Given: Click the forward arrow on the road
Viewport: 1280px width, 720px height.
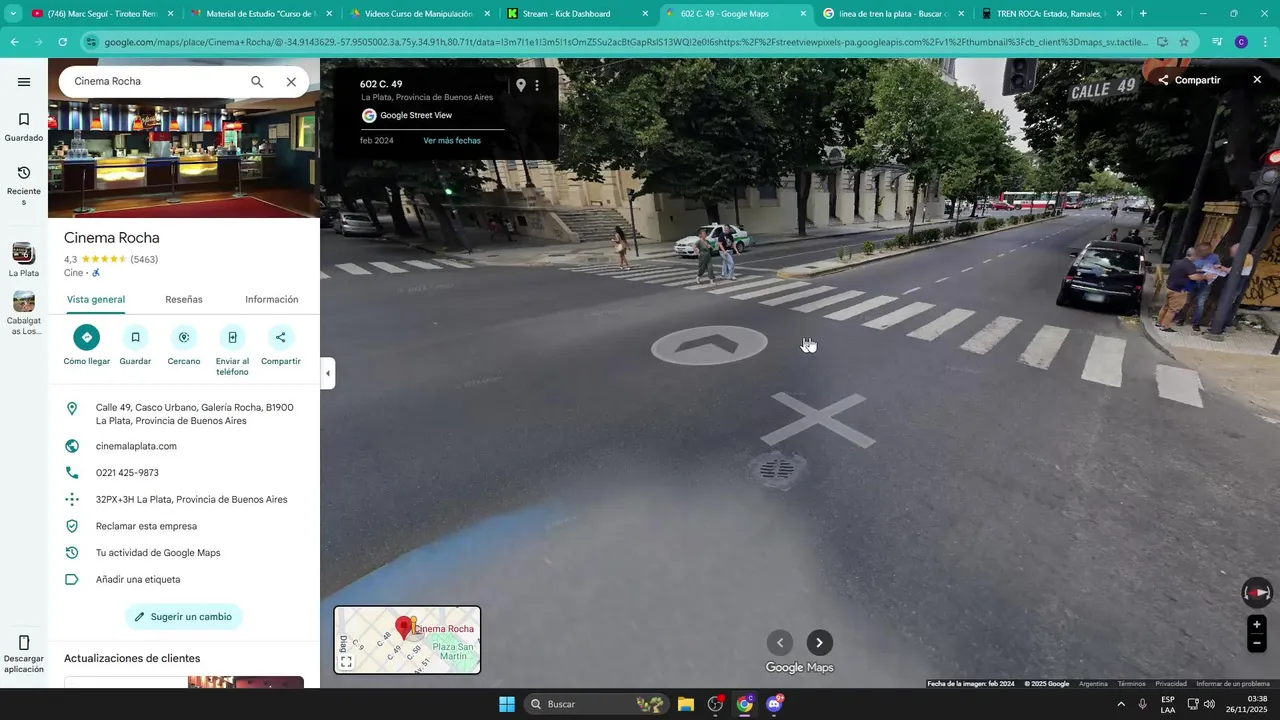Looking at the screenshot, I should tap(709, 346).
